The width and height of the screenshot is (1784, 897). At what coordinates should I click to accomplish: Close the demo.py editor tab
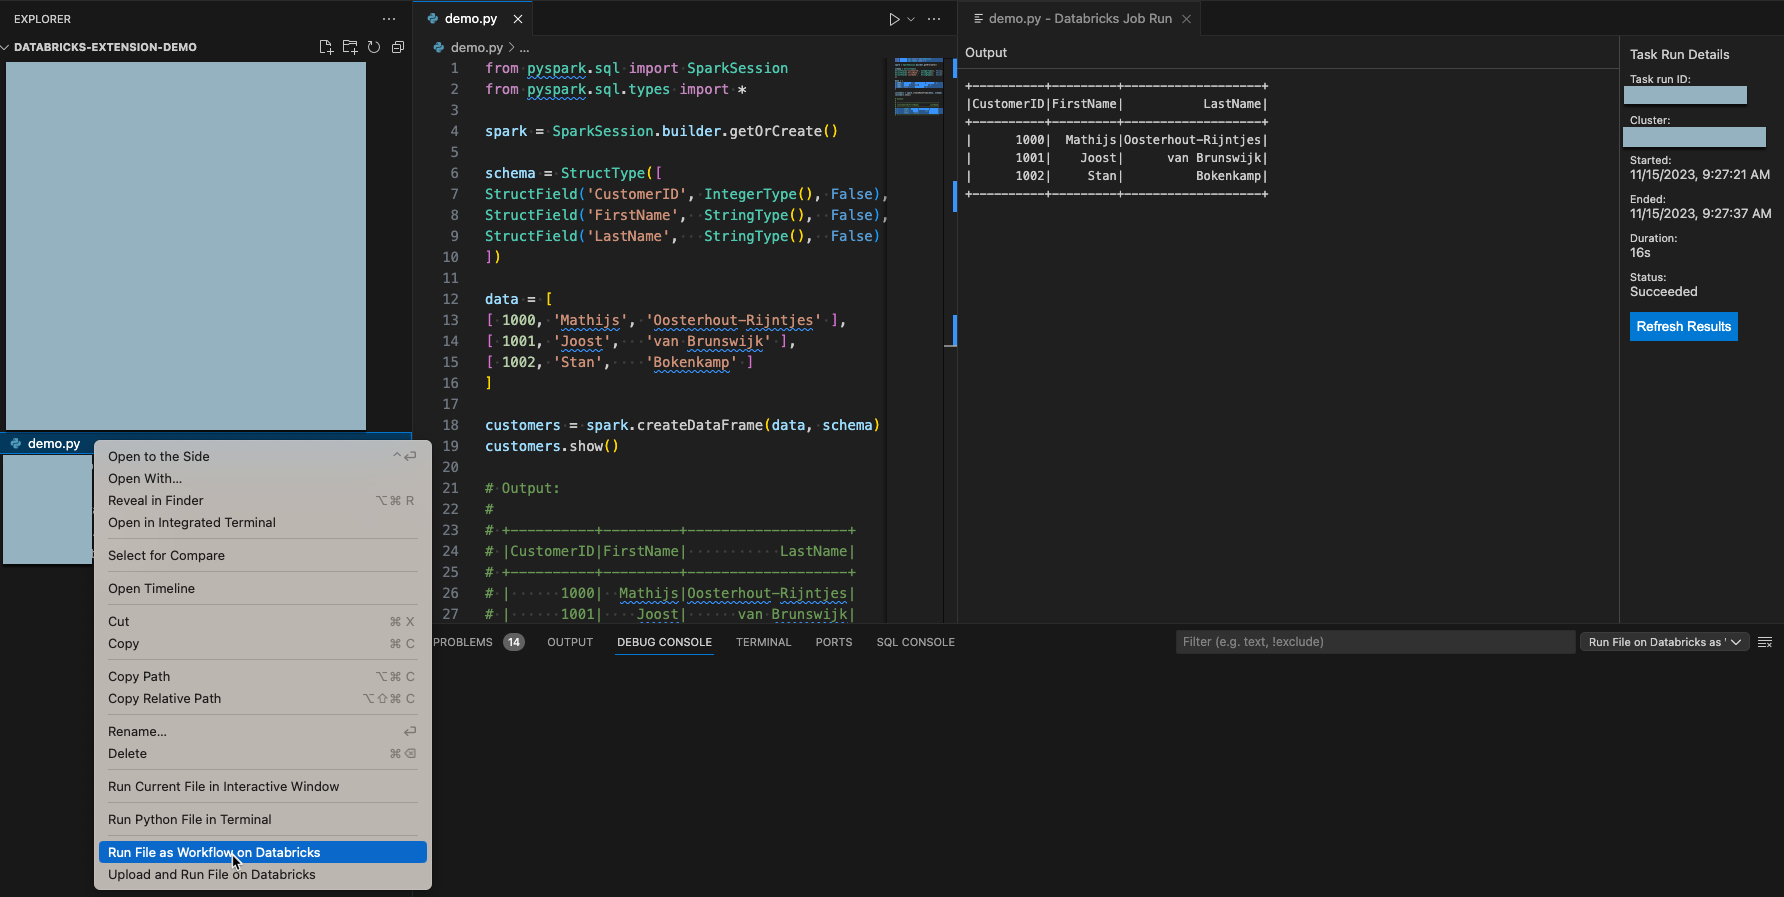point(518,19)
